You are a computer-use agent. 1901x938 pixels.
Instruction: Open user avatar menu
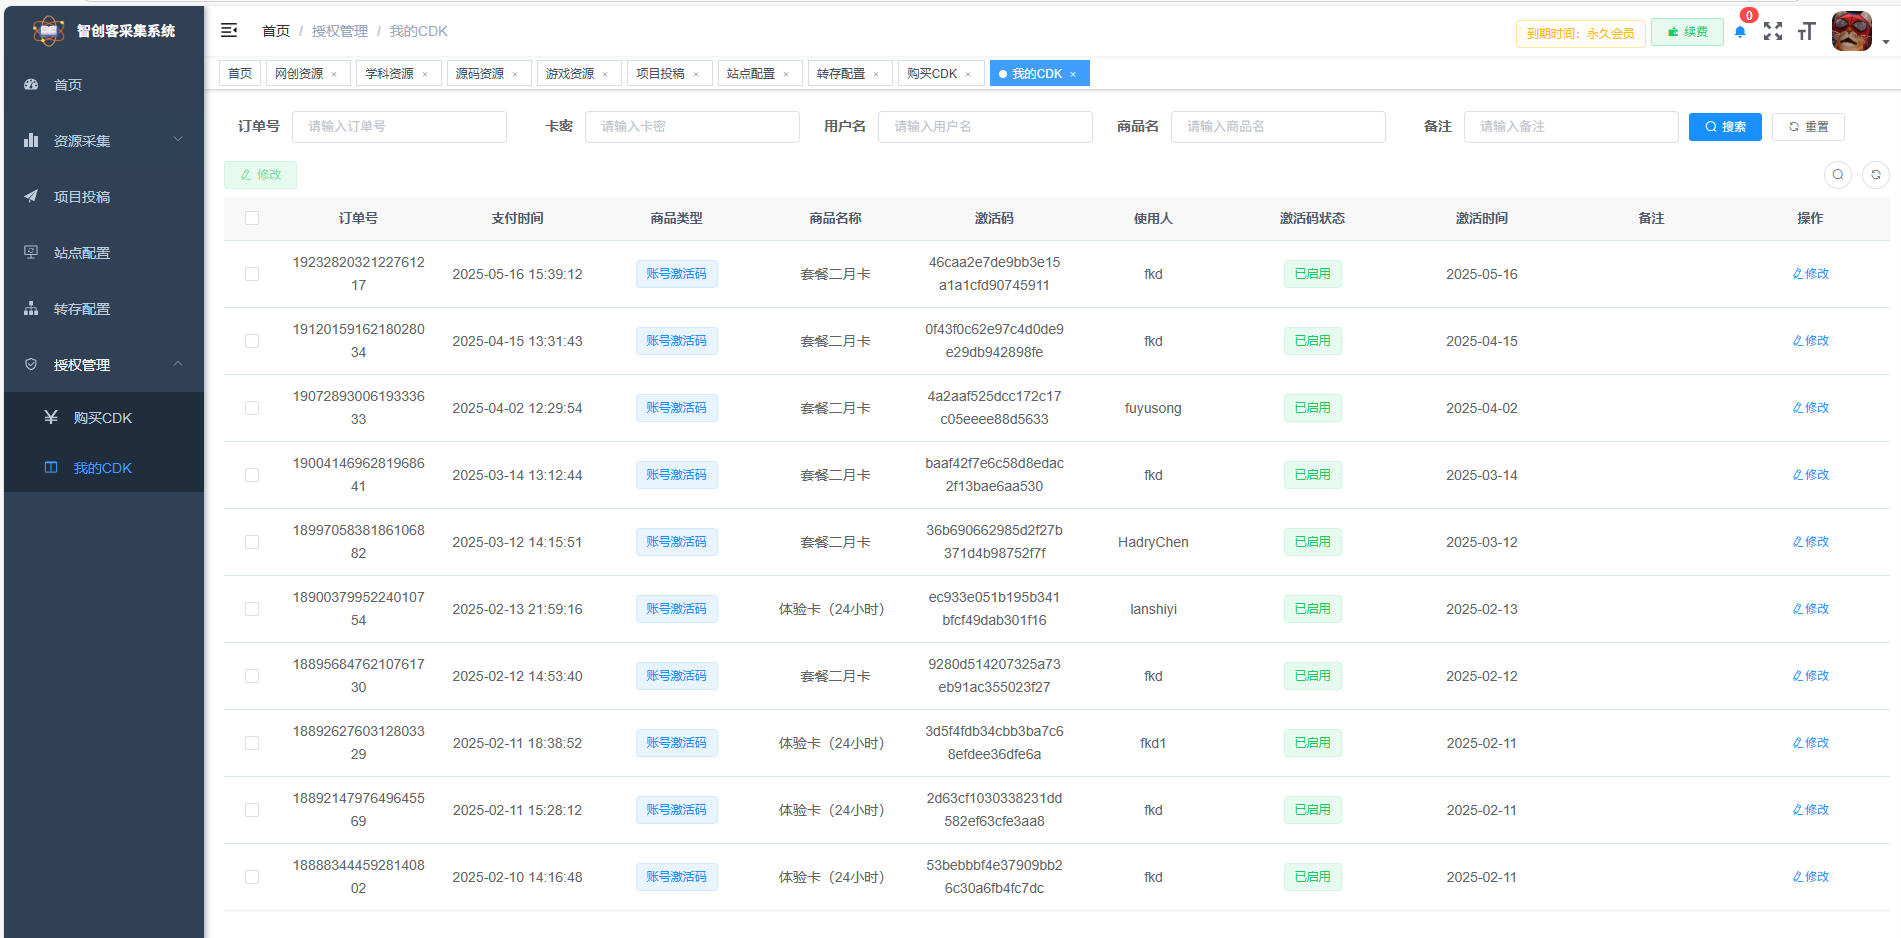[1851, 32]
